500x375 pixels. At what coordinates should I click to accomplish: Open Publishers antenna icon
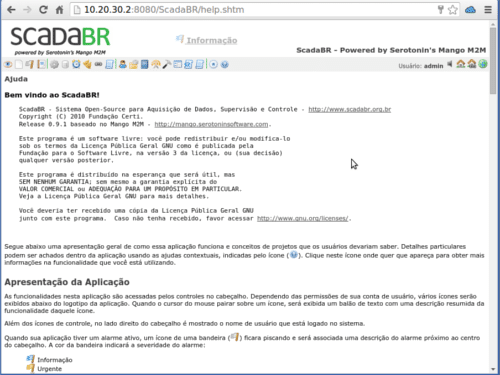(156, 64)
